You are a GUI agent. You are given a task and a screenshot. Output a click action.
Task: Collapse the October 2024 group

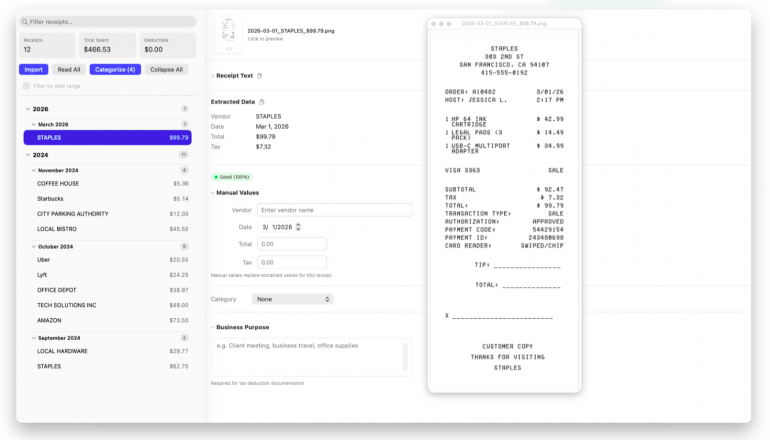coord(33,247)
